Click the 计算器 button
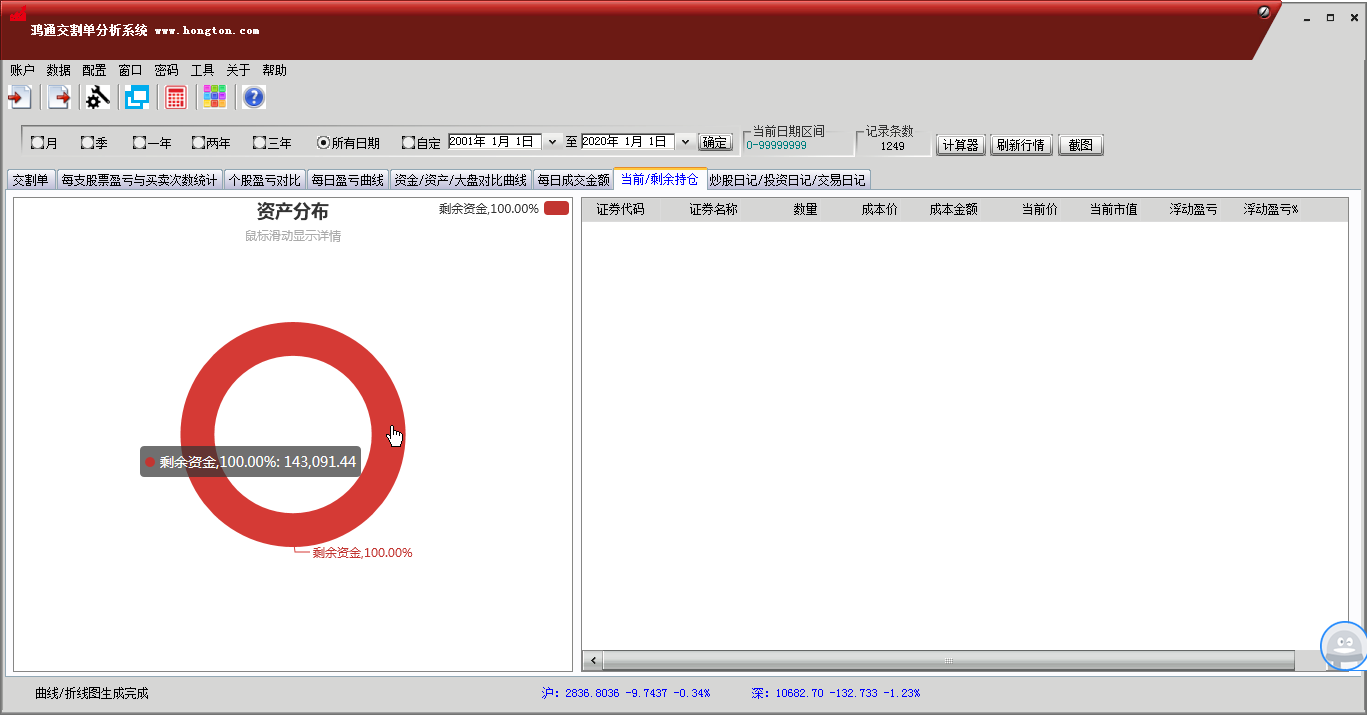This screenshot has width=1367, height=715. click(961, 145)
